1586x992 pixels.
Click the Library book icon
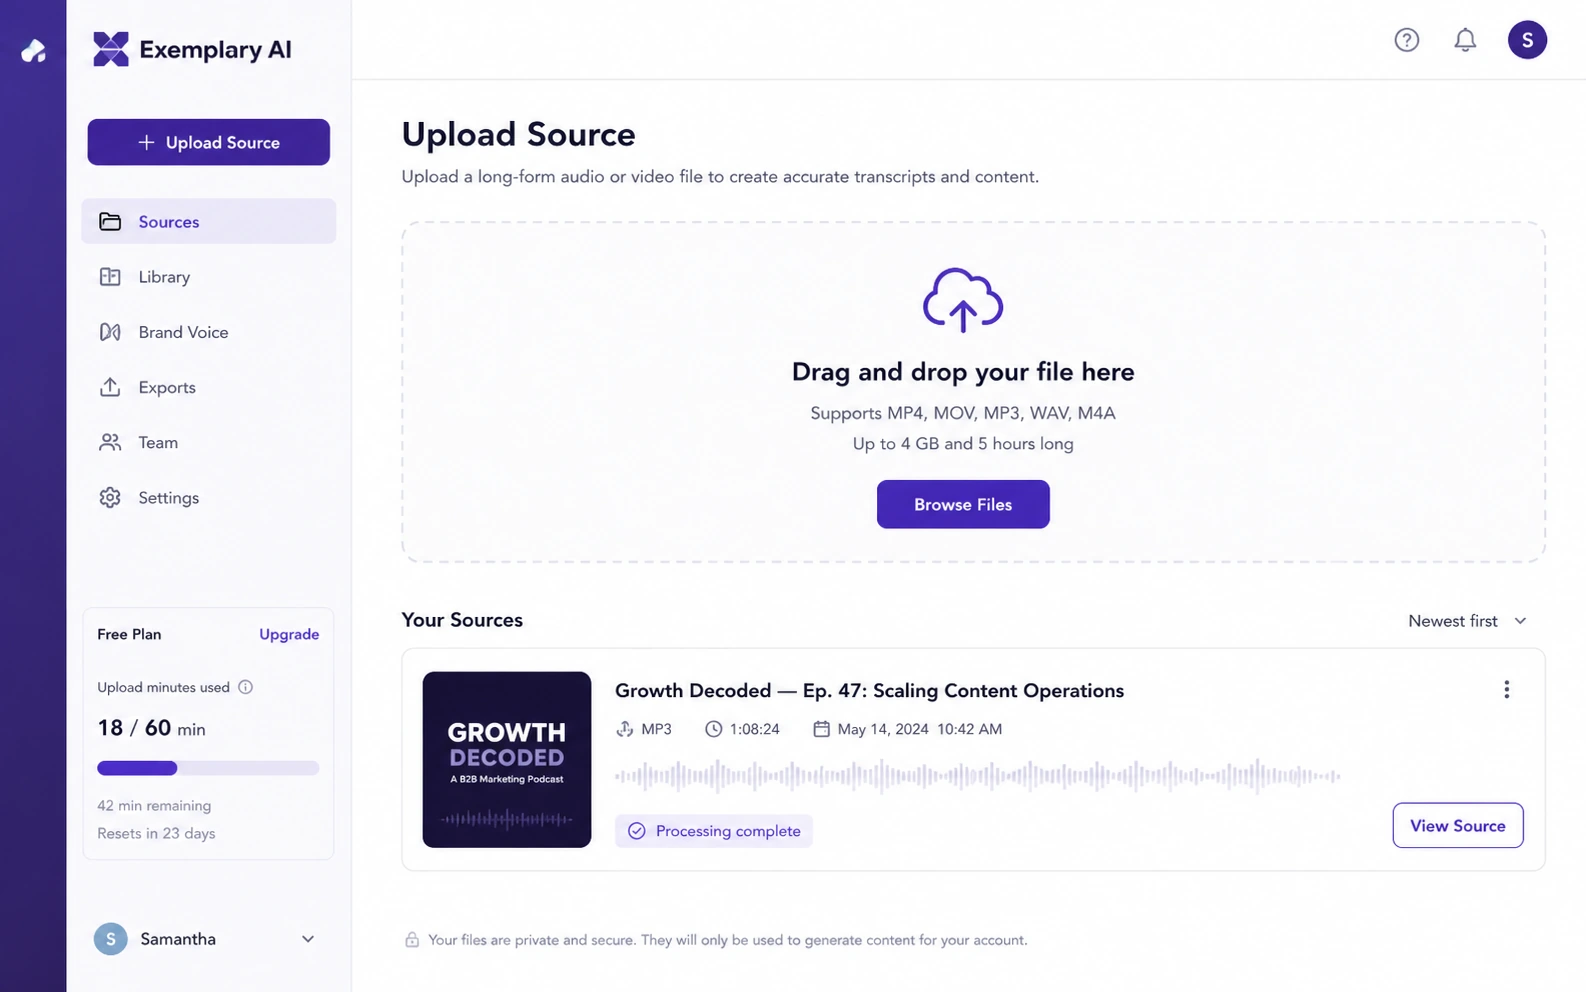[110, 277]
